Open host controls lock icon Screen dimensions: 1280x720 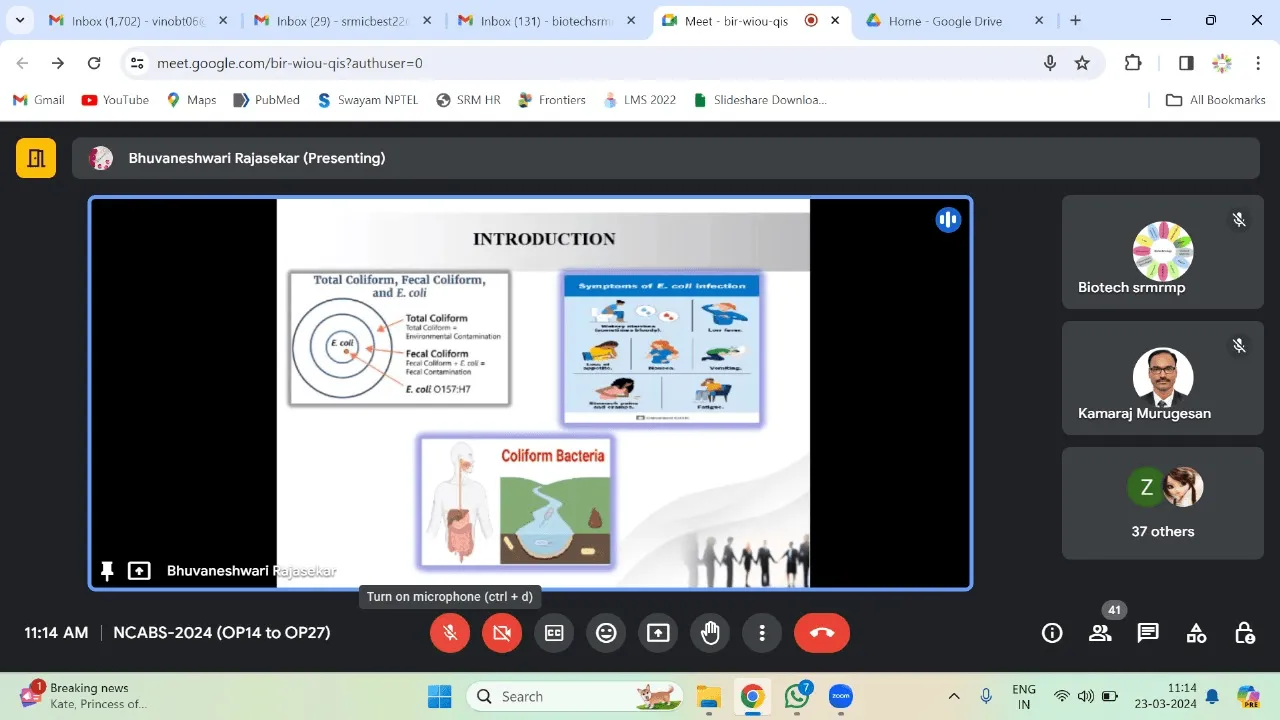pyautogui.click(x=1244, y=633)
